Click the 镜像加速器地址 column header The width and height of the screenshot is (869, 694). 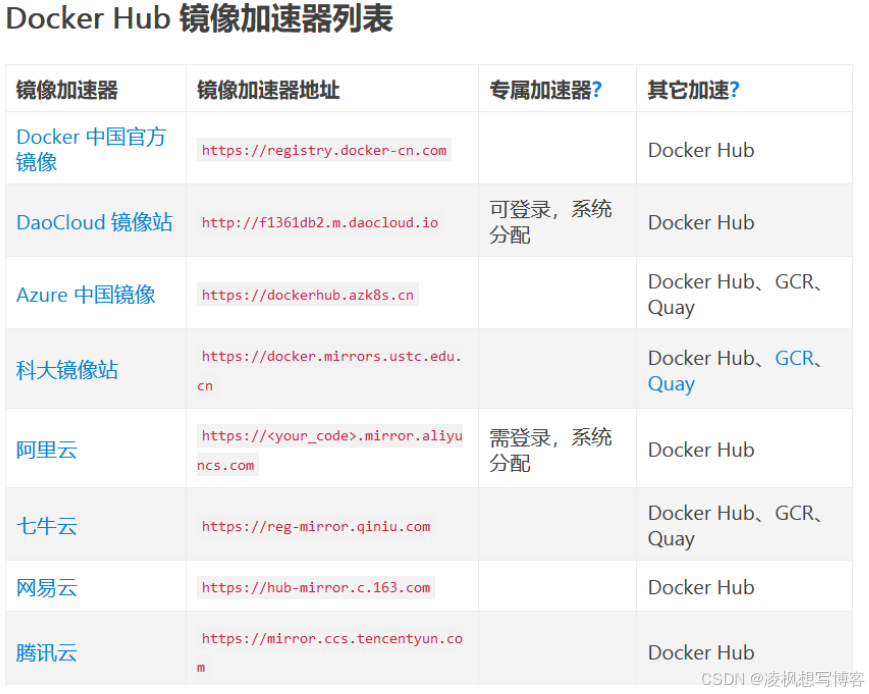coord(268,90)
